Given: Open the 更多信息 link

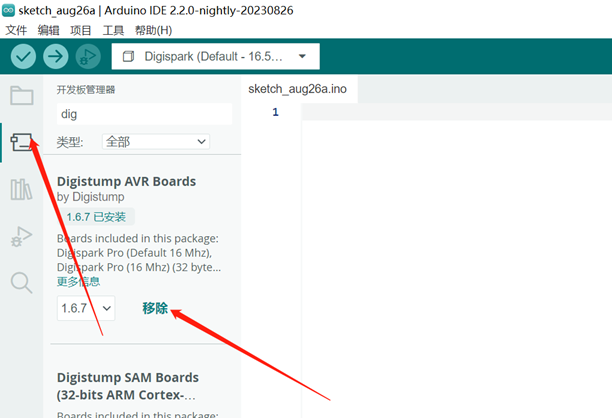Looking at the screenshot, I should coord(78,281).
